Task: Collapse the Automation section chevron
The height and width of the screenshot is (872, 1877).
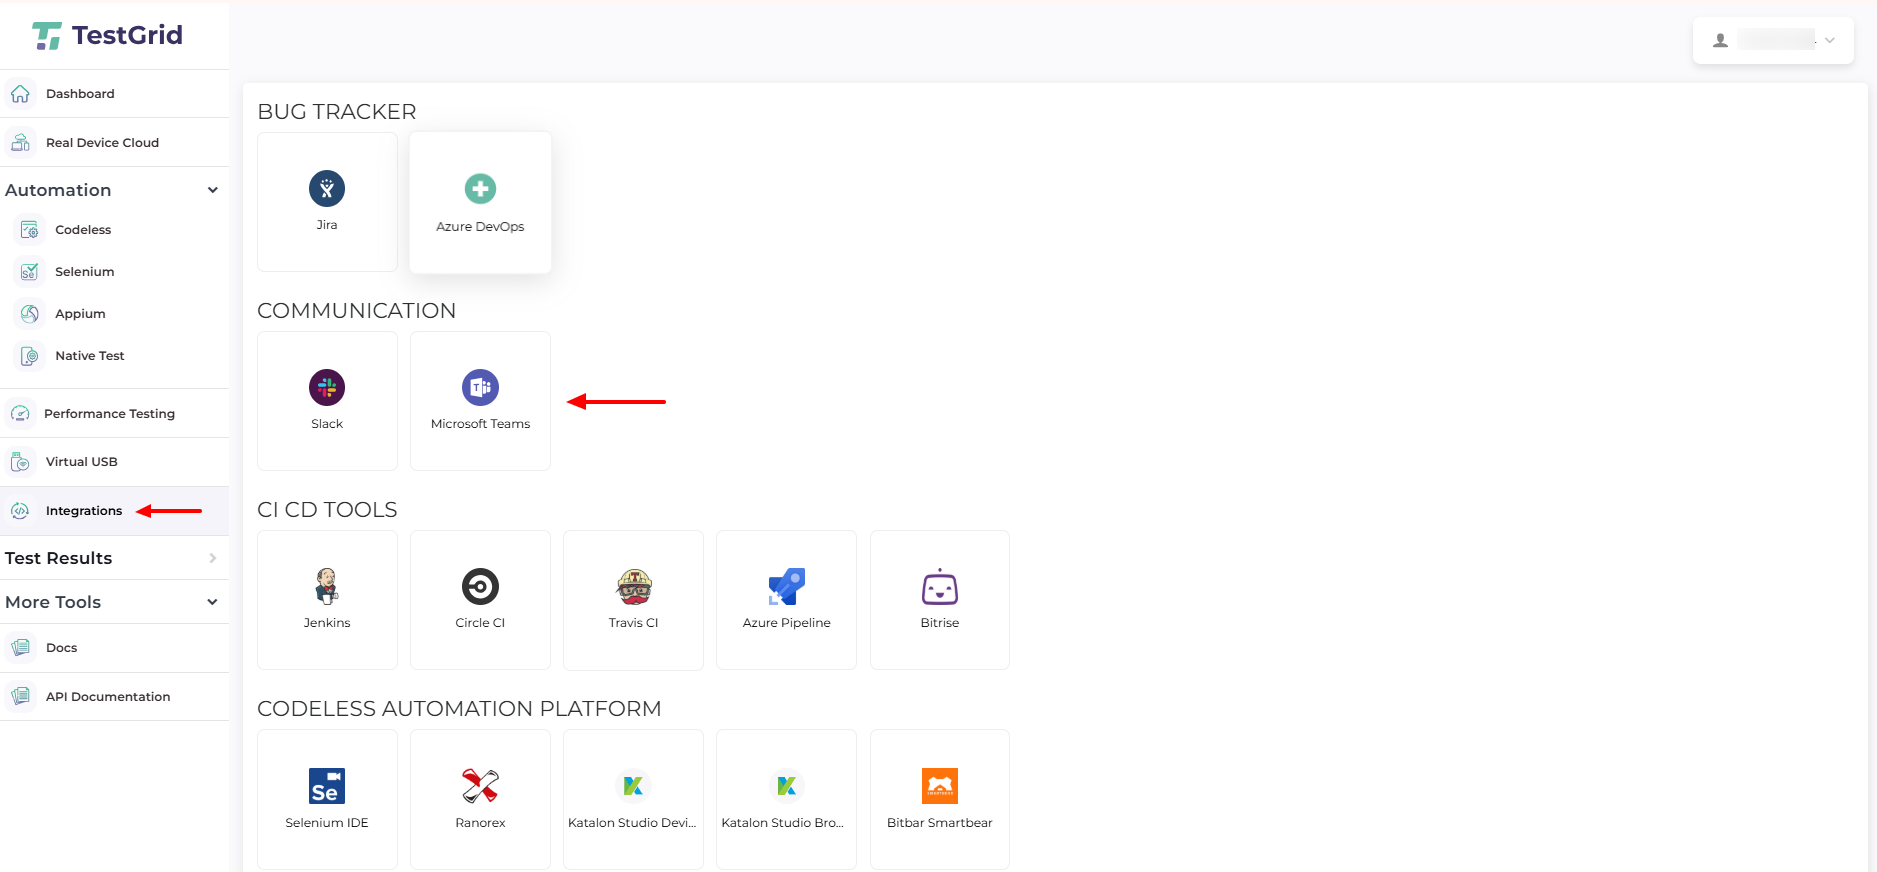Action: [x=212, y=190]
